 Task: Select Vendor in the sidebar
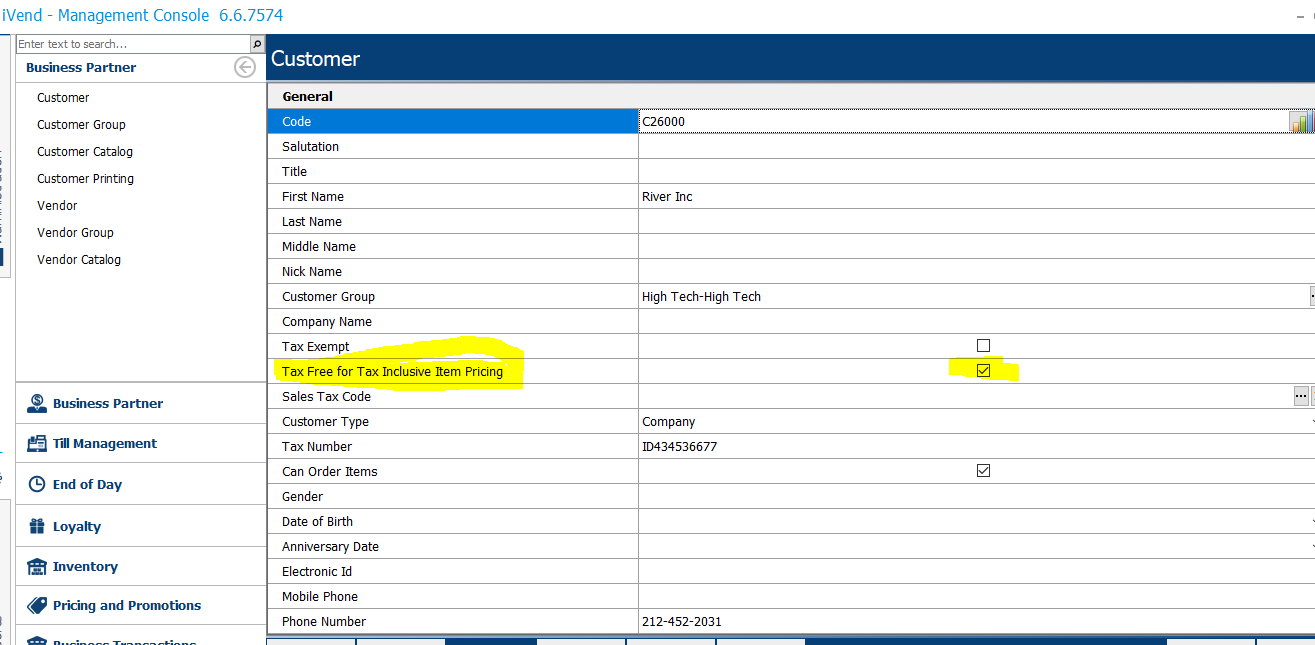click(x=57, y=206)
